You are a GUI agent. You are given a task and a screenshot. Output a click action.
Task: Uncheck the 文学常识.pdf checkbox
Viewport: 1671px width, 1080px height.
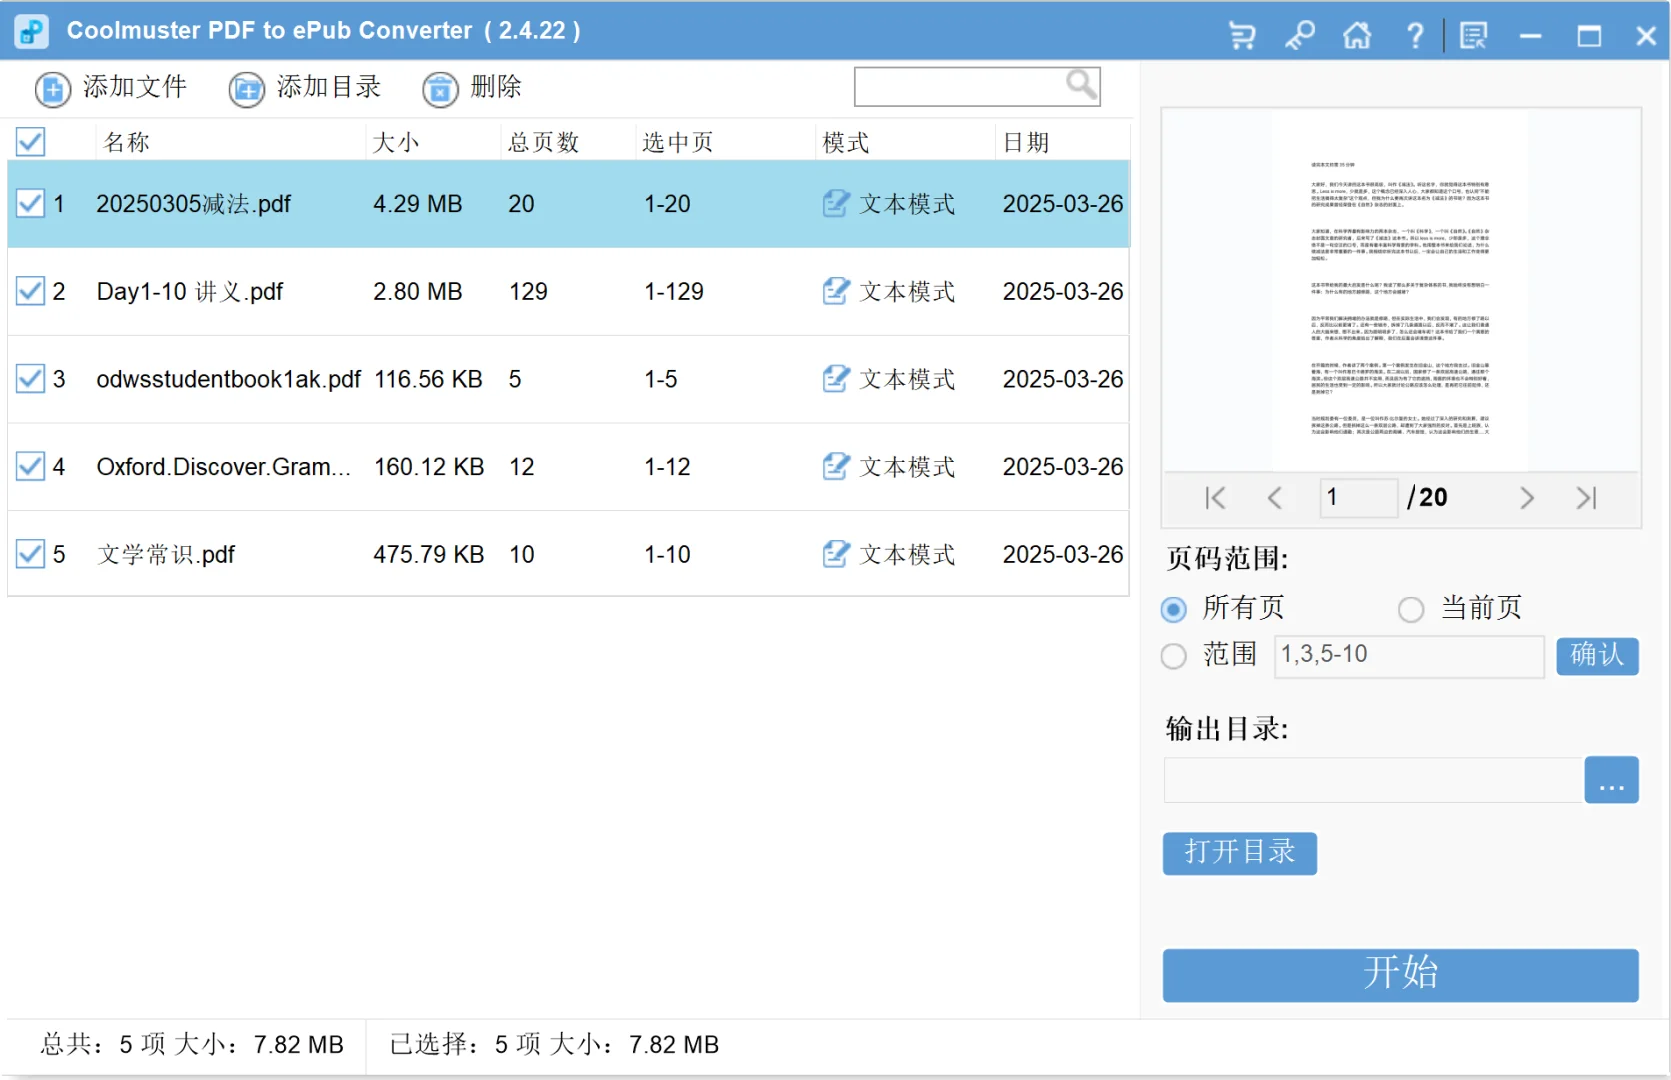point(31,554)
